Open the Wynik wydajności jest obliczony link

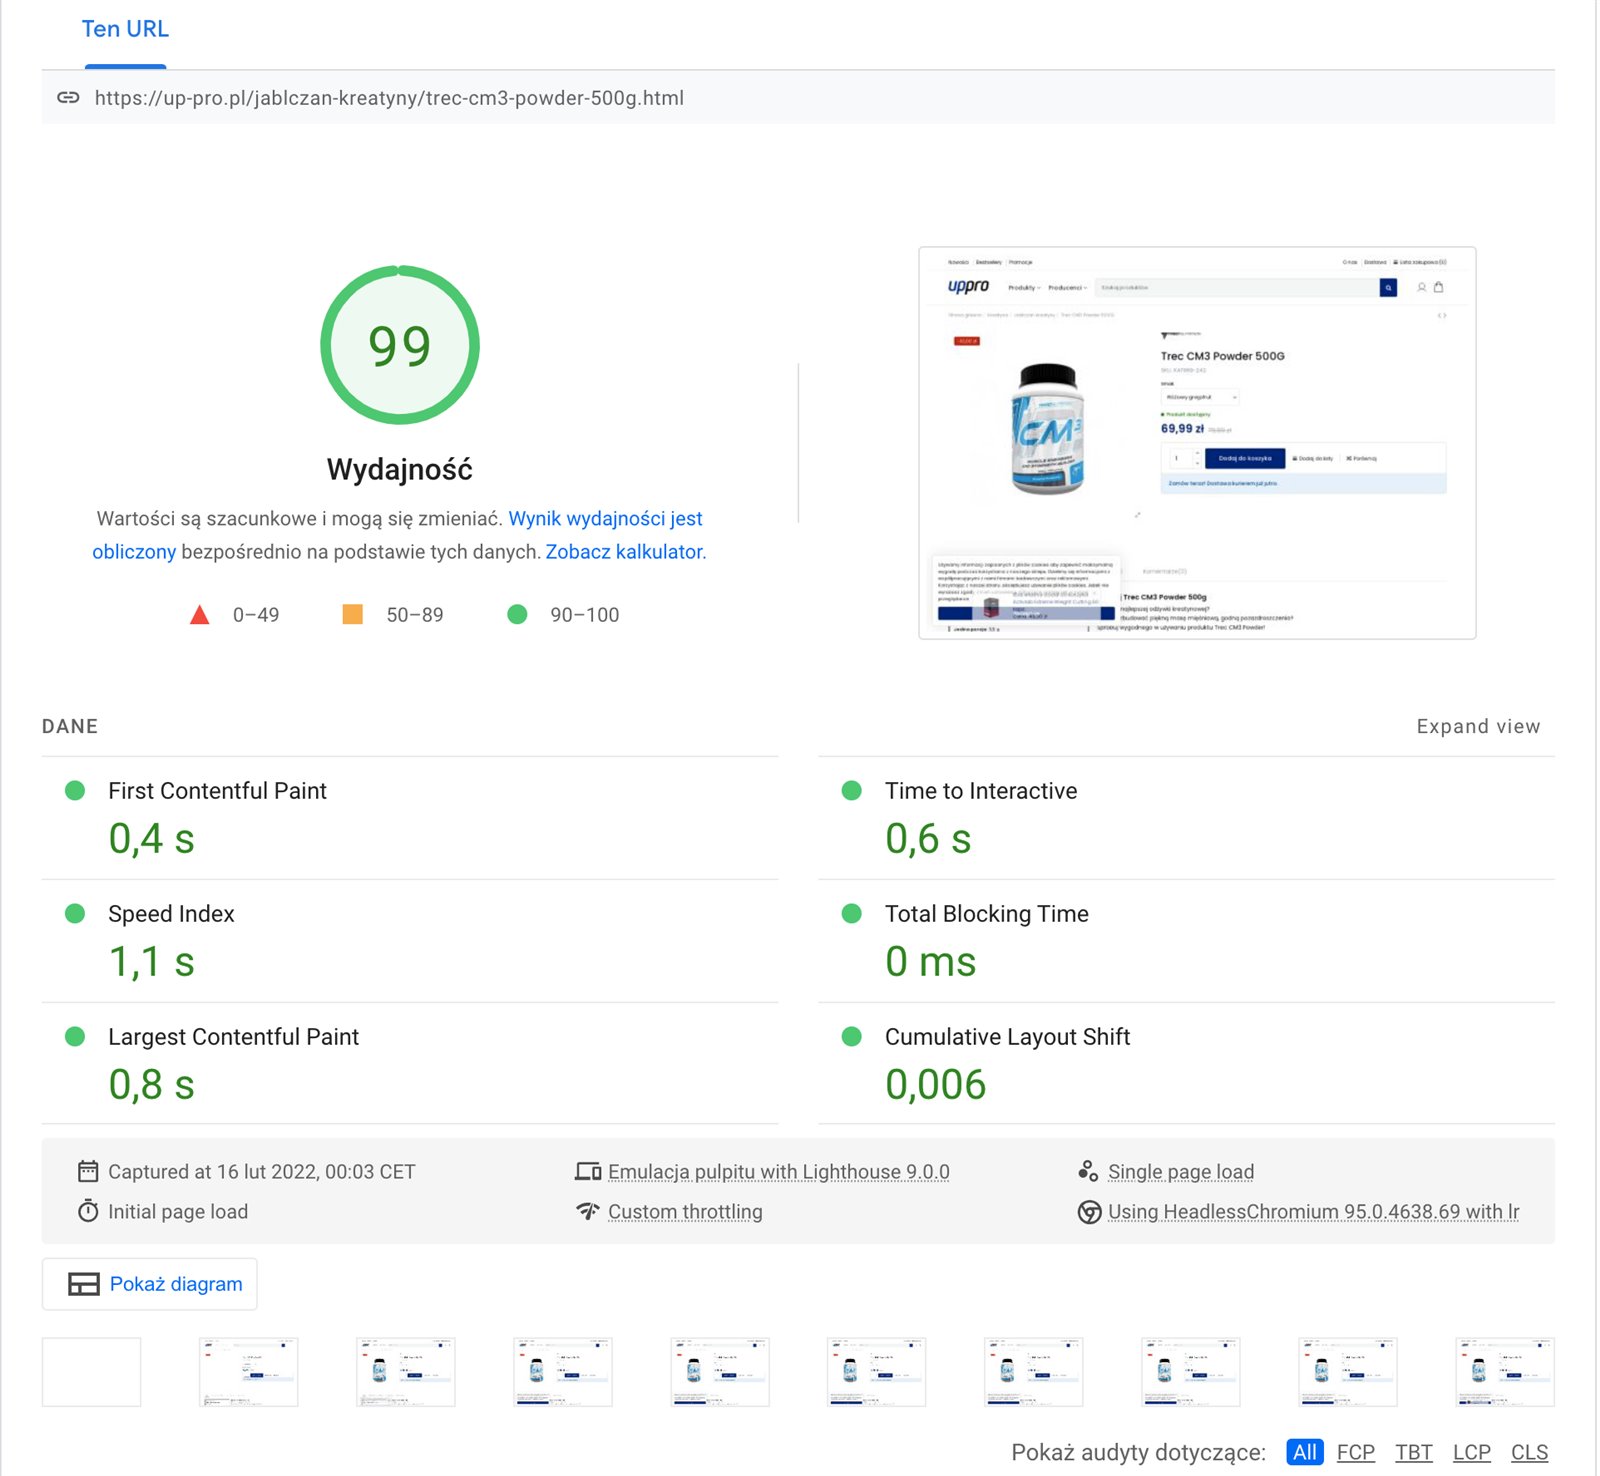(x=605, y=519)
